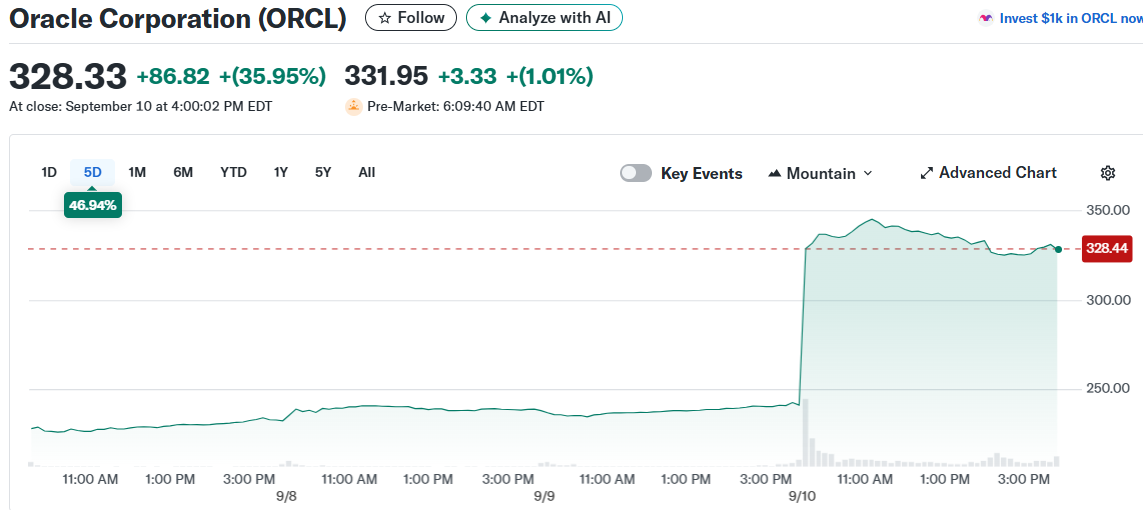1143x510 pixels.
Task: Select the 6M time range
Action: point(183,173)
